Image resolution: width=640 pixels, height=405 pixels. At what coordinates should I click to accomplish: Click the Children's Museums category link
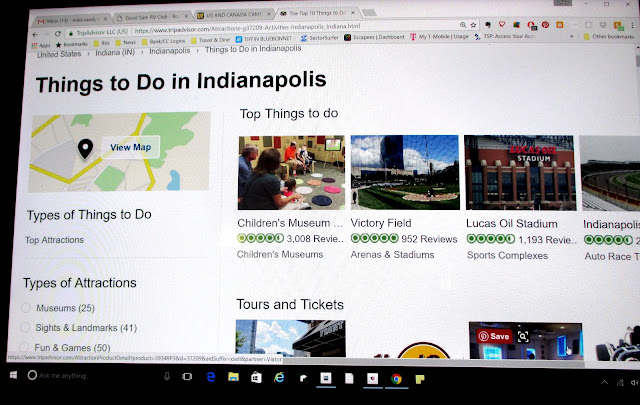[280, 255]
